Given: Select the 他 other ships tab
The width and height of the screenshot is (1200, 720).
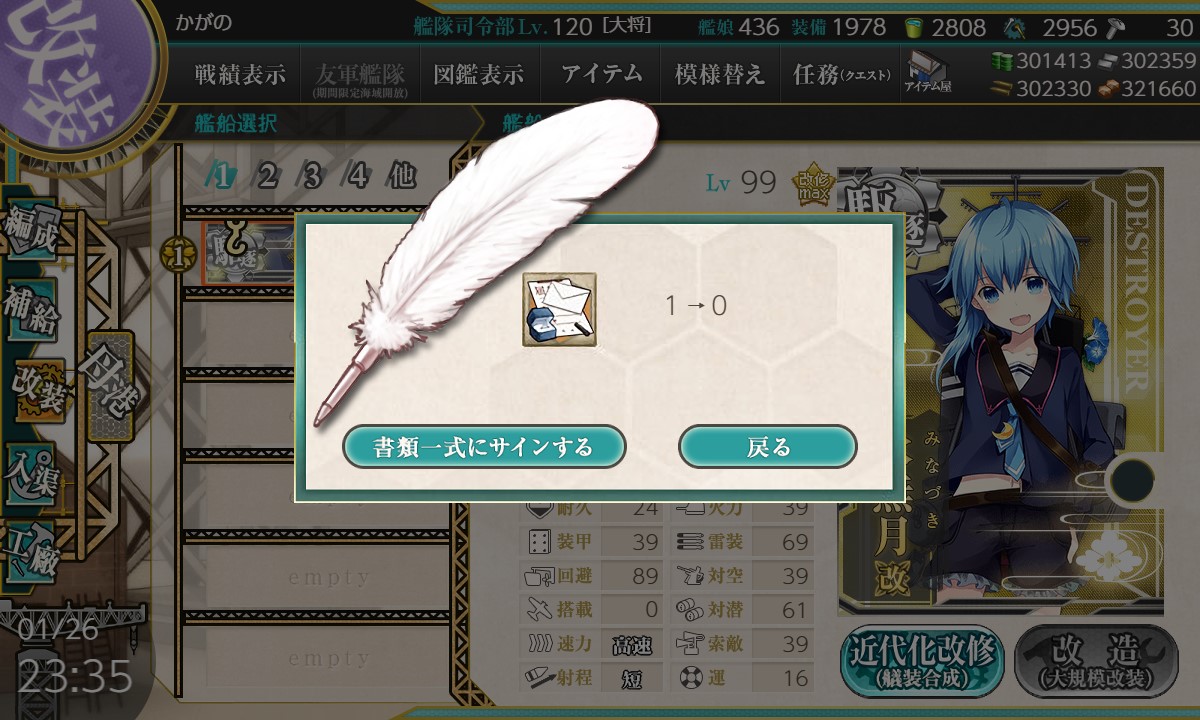Looking at the screenshot, I should click(402, 177).
